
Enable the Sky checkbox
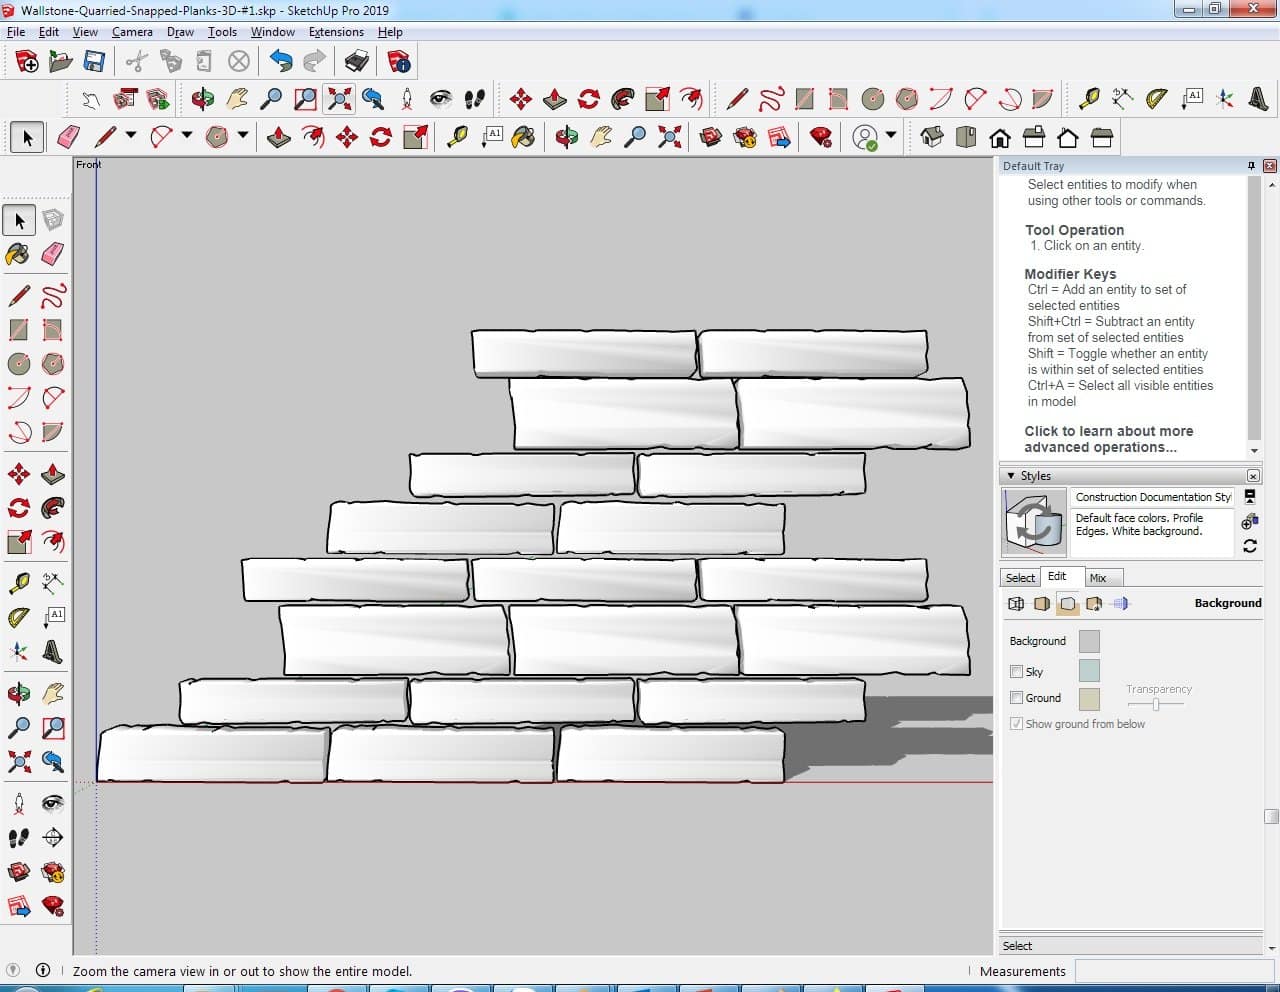[1017, 672]
